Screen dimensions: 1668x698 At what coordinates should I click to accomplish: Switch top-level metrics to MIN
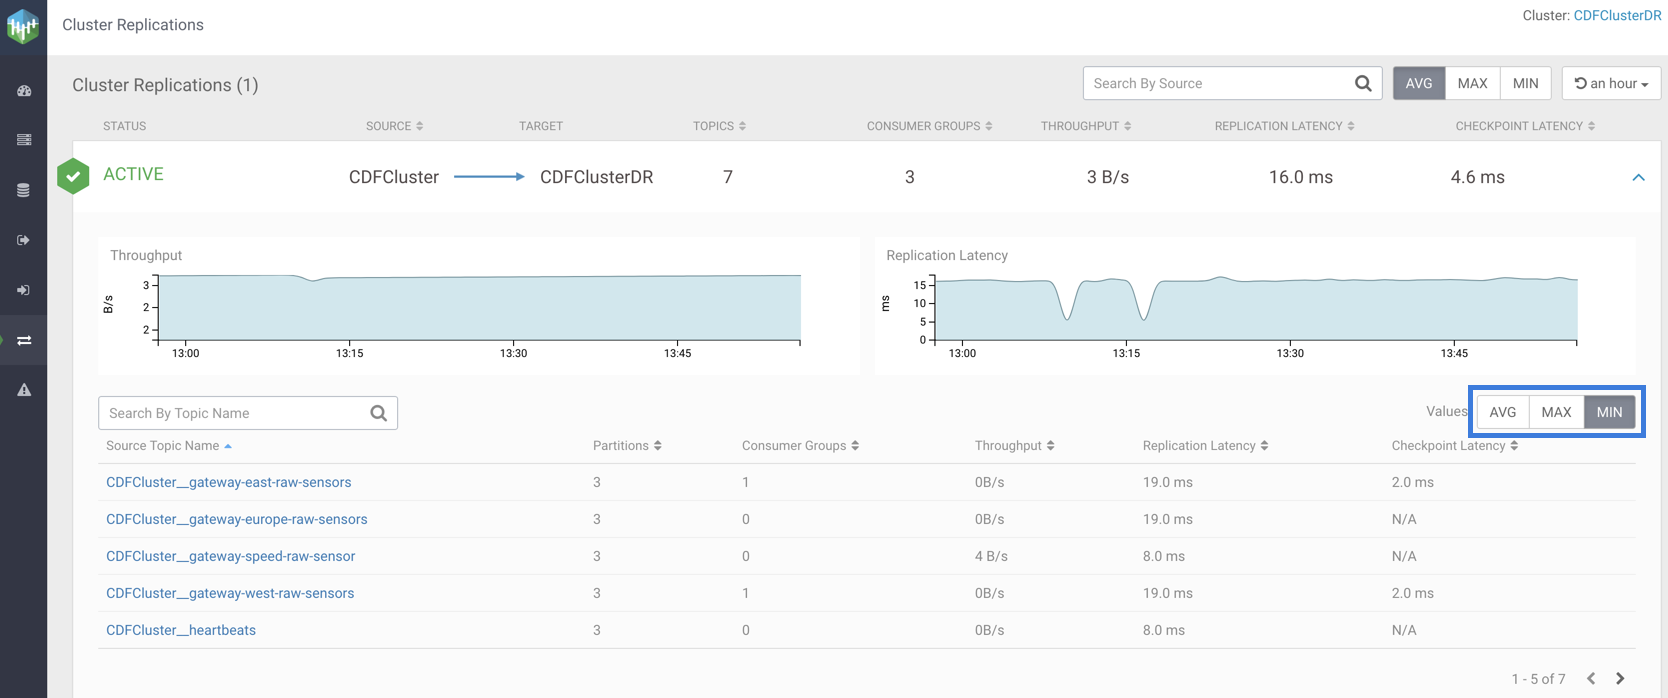pos(1525,84)
